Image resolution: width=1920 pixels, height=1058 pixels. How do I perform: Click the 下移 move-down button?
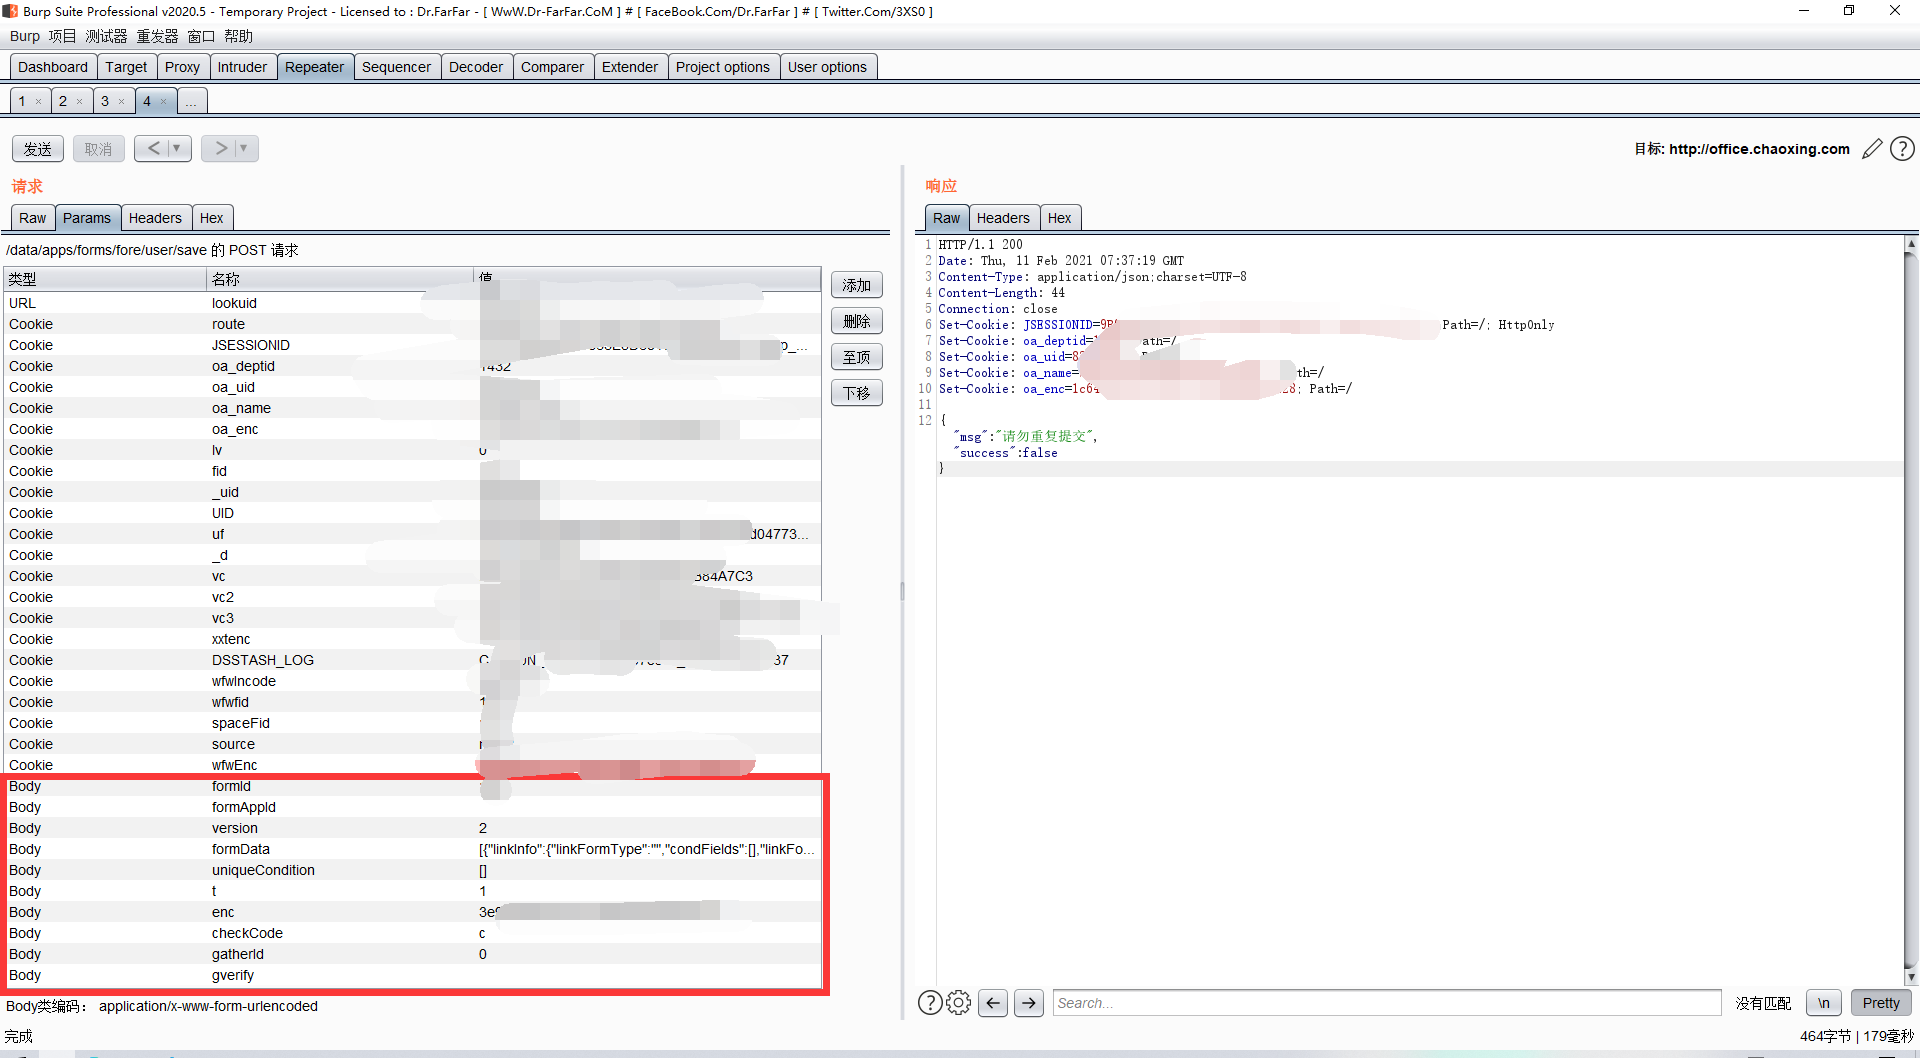tap(857, 393)
